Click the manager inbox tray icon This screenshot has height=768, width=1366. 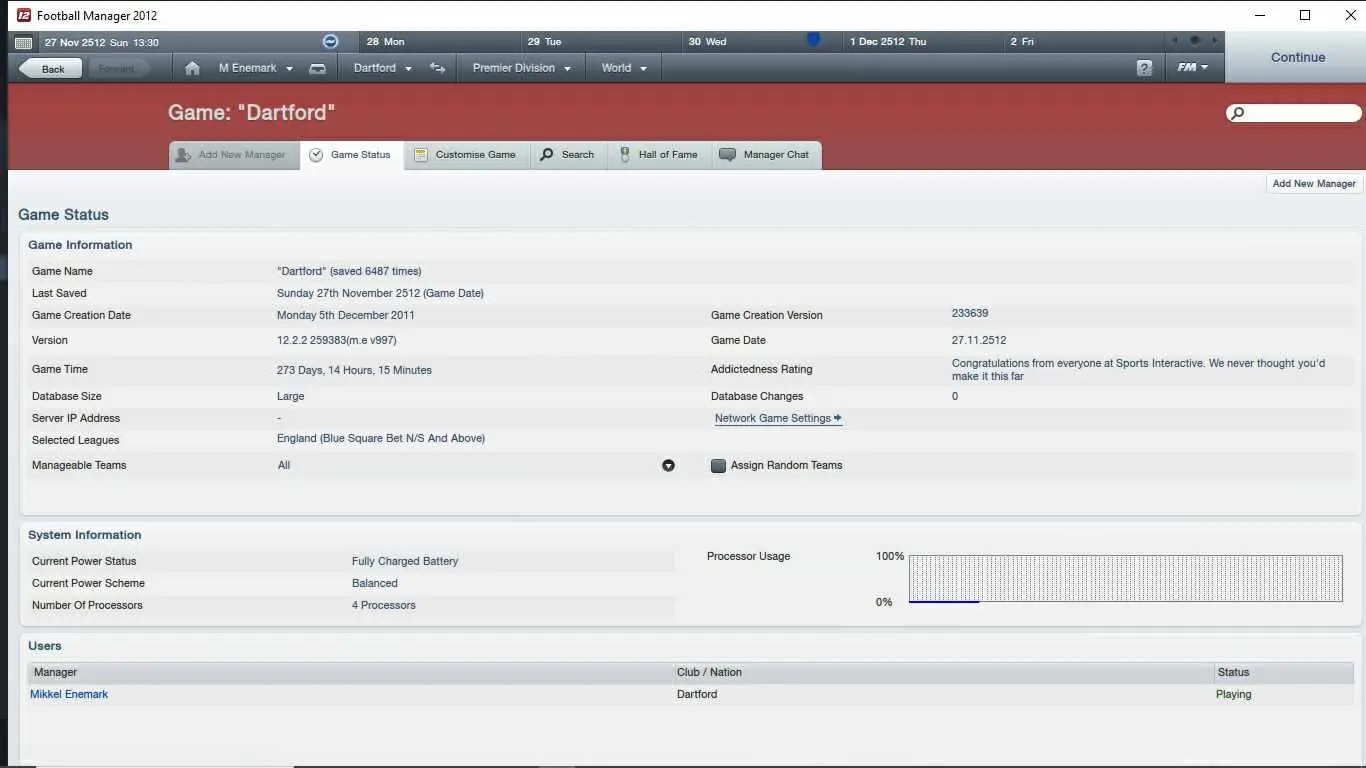(317, 68)
